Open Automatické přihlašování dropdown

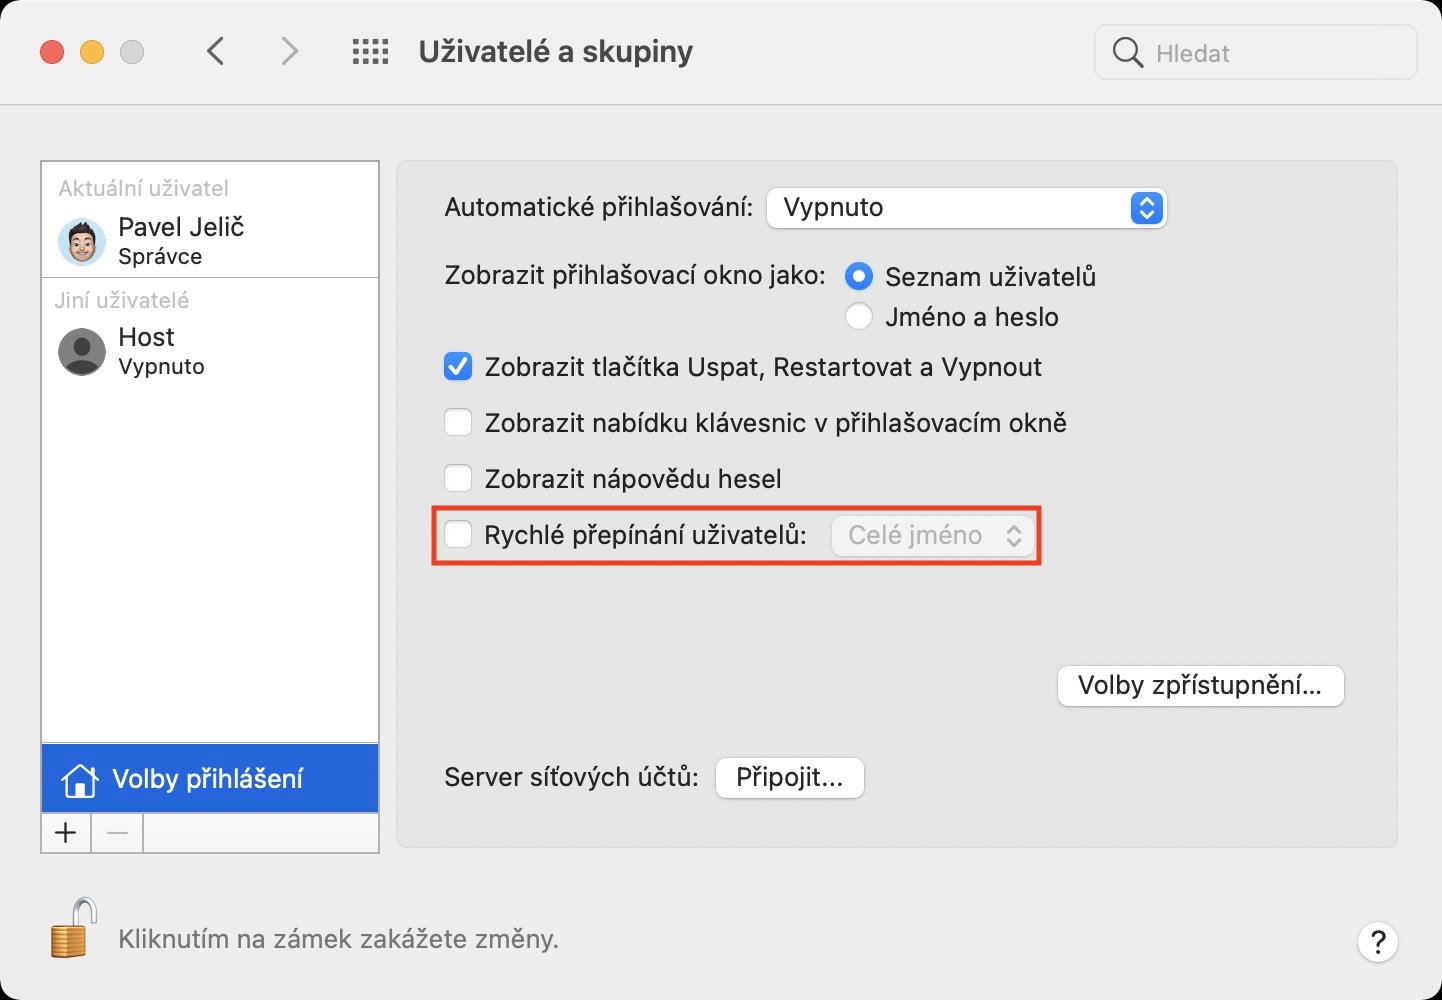click(x=966, y=208)
